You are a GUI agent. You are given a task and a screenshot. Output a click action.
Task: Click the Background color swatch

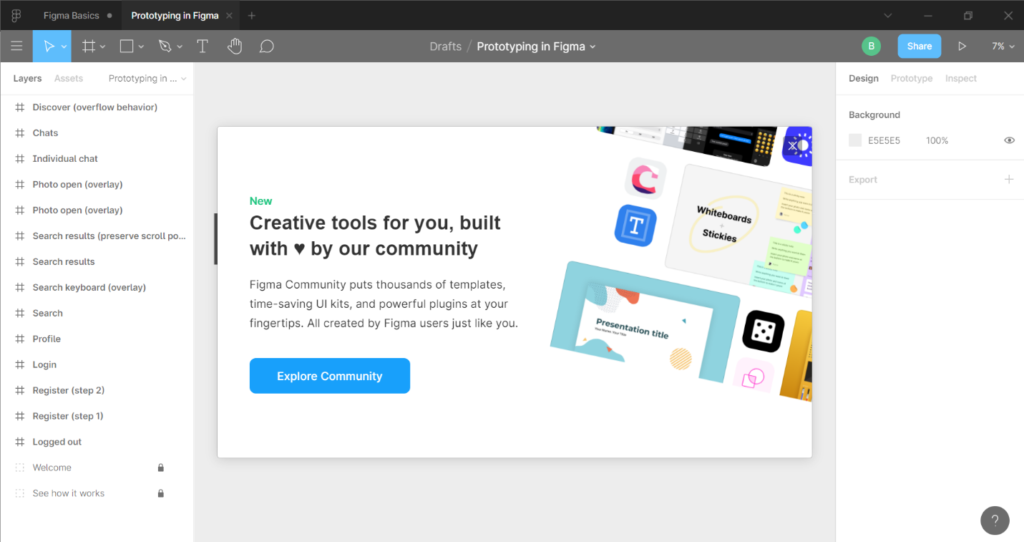point(855,140)
